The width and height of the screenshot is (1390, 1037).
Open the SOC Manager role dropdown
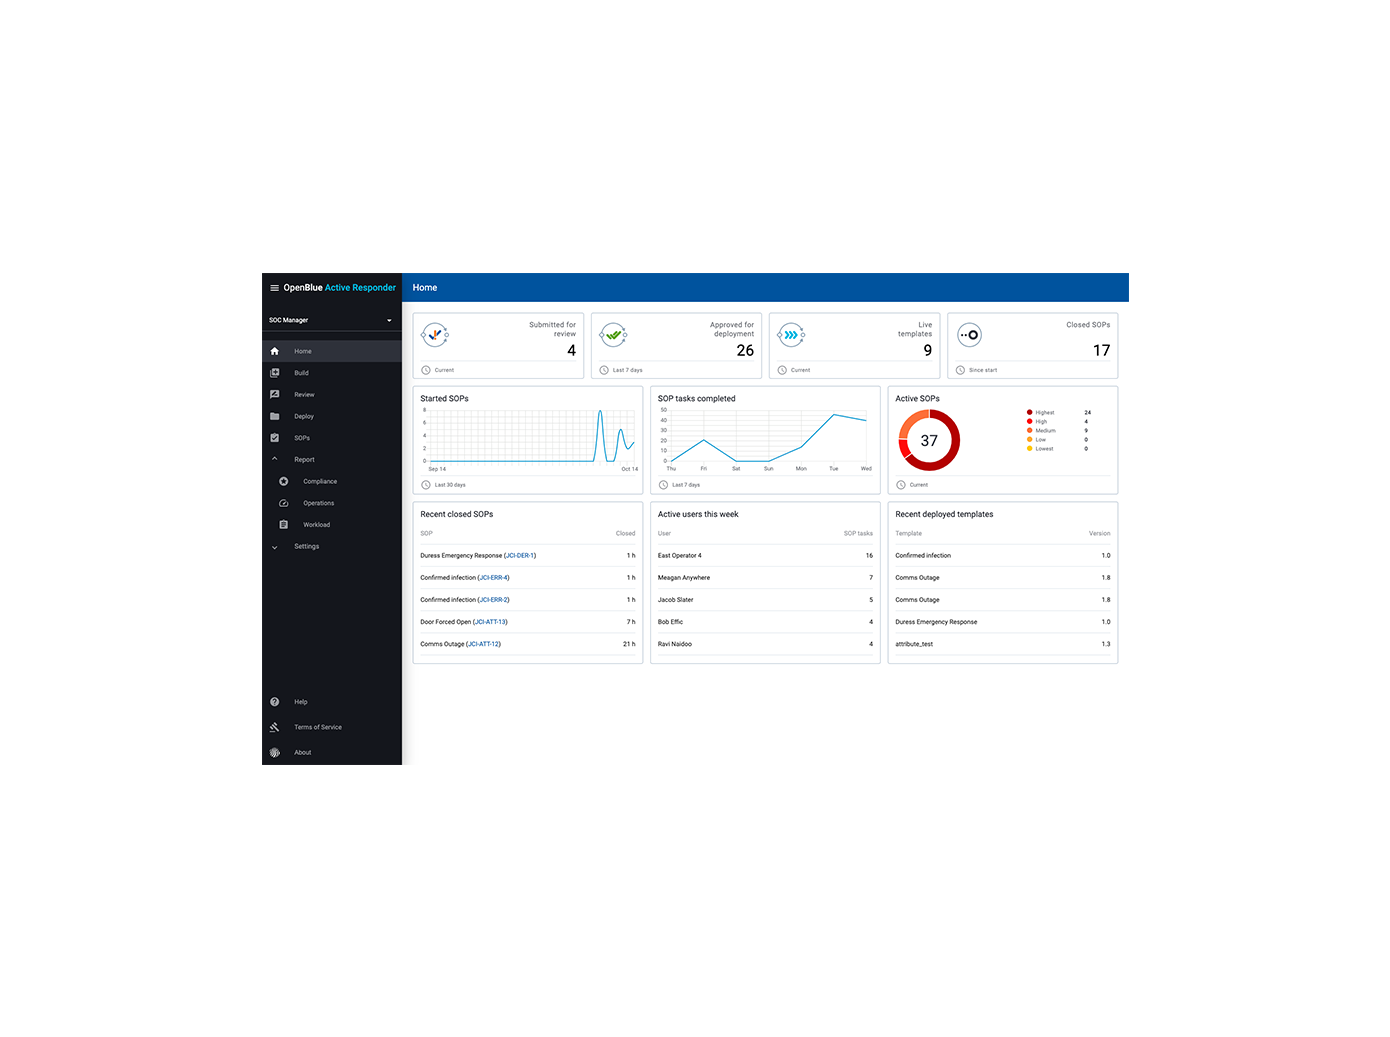(389, 321)
